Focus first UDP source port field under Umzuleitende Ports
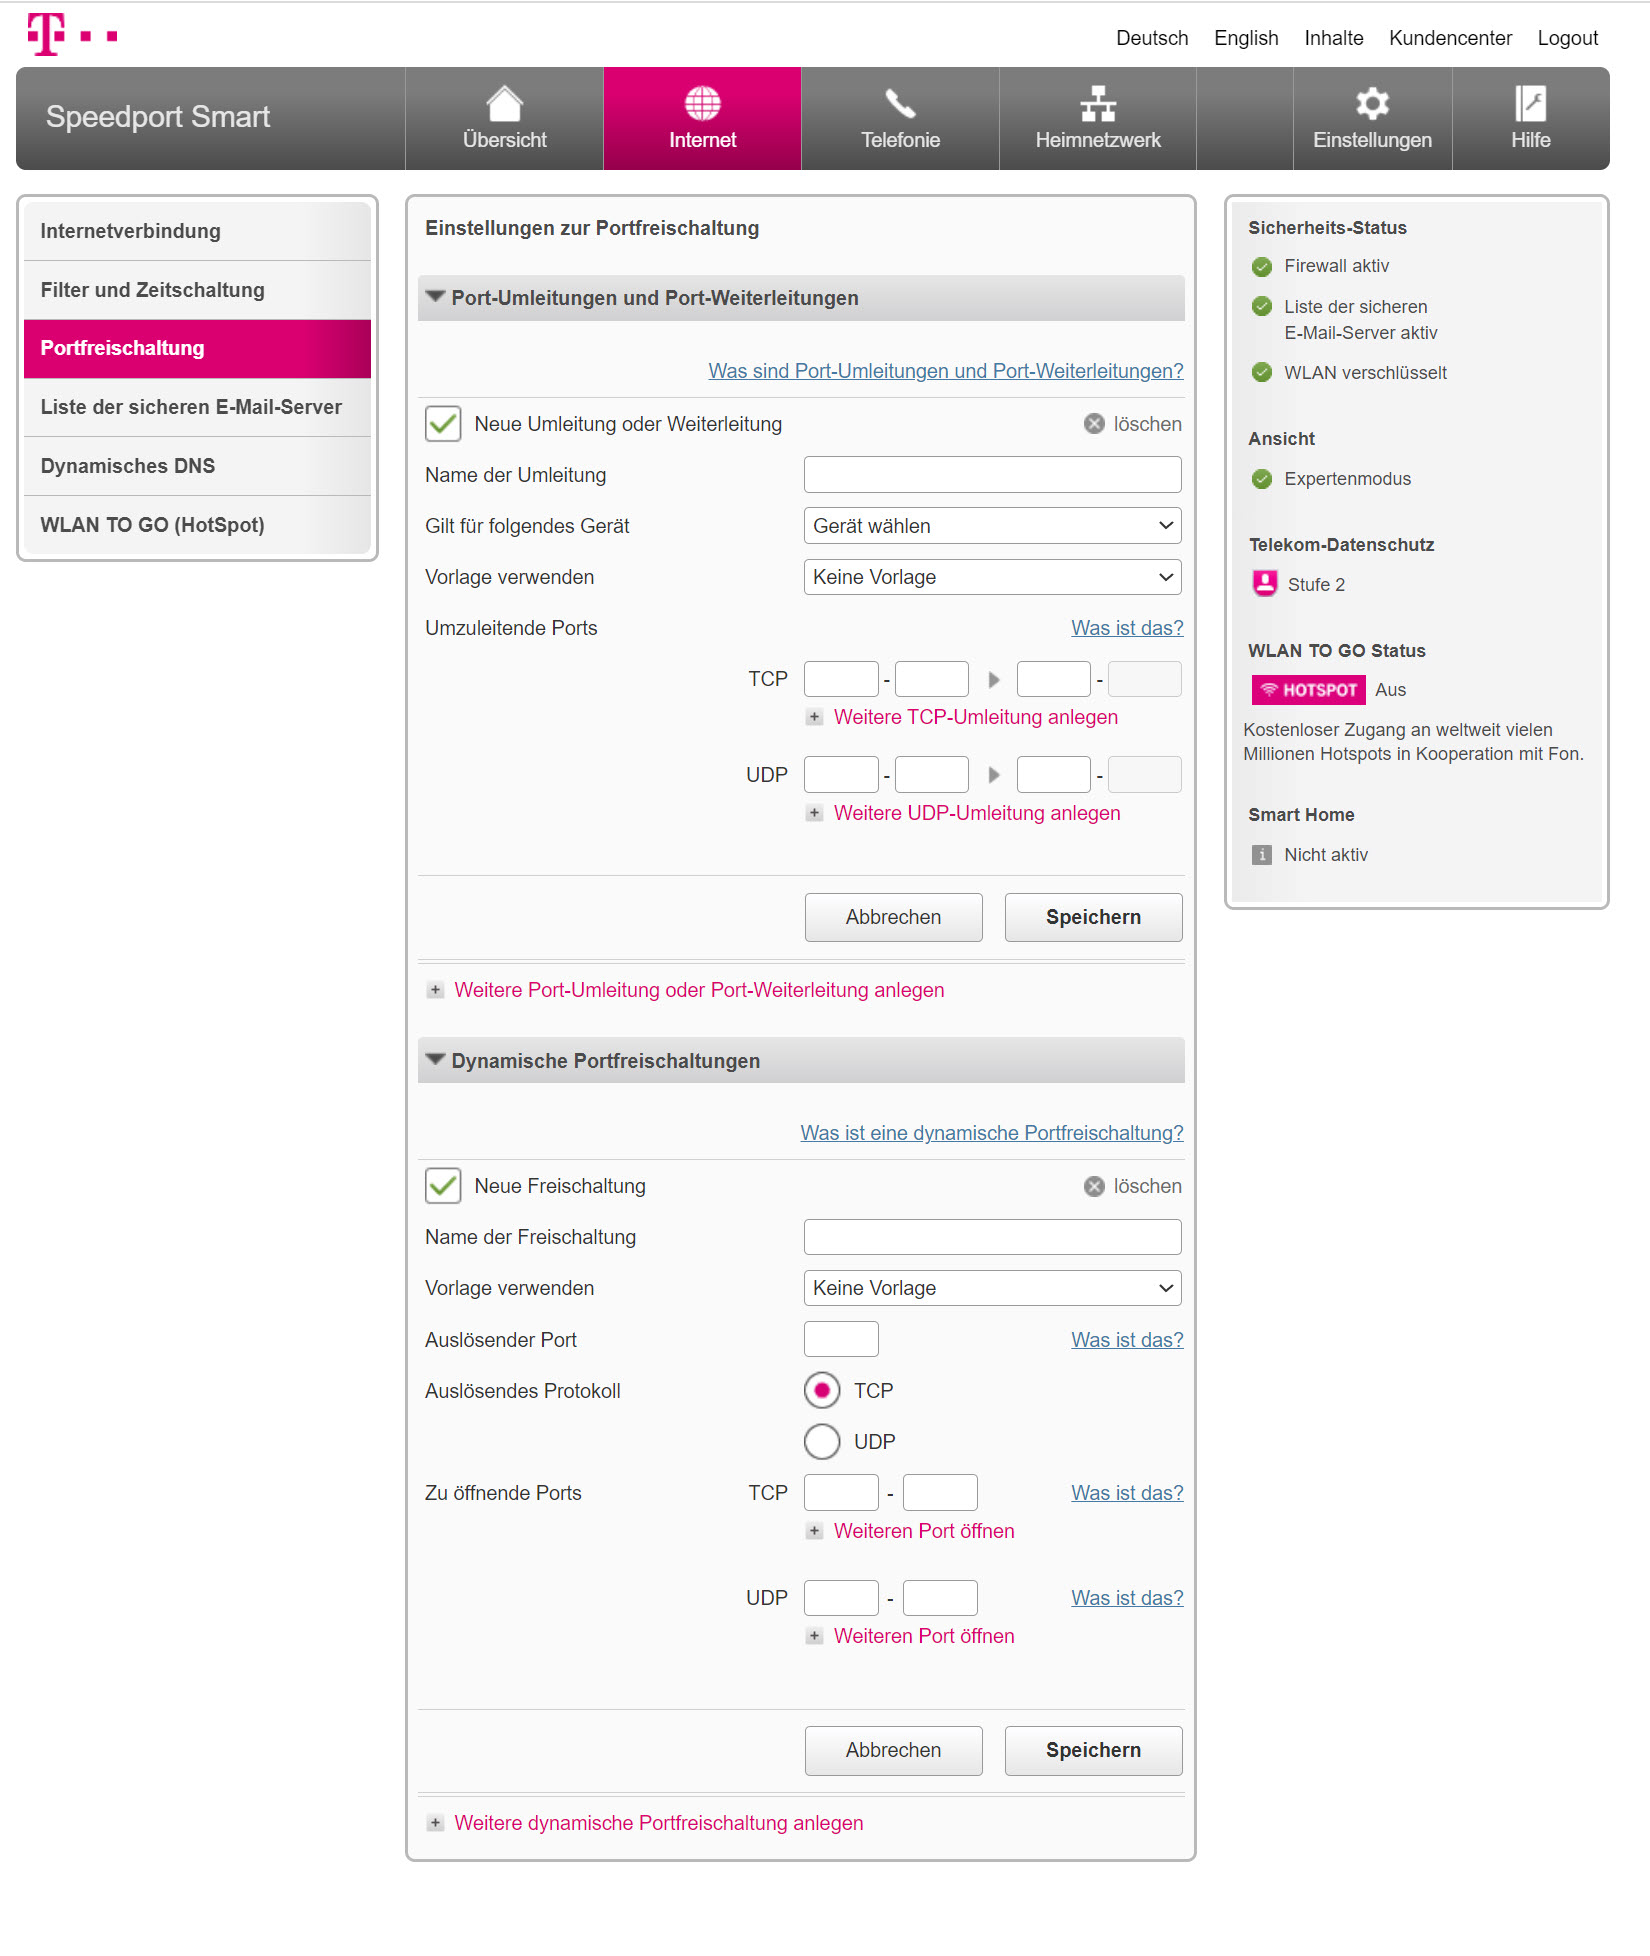 coord(841,774)
